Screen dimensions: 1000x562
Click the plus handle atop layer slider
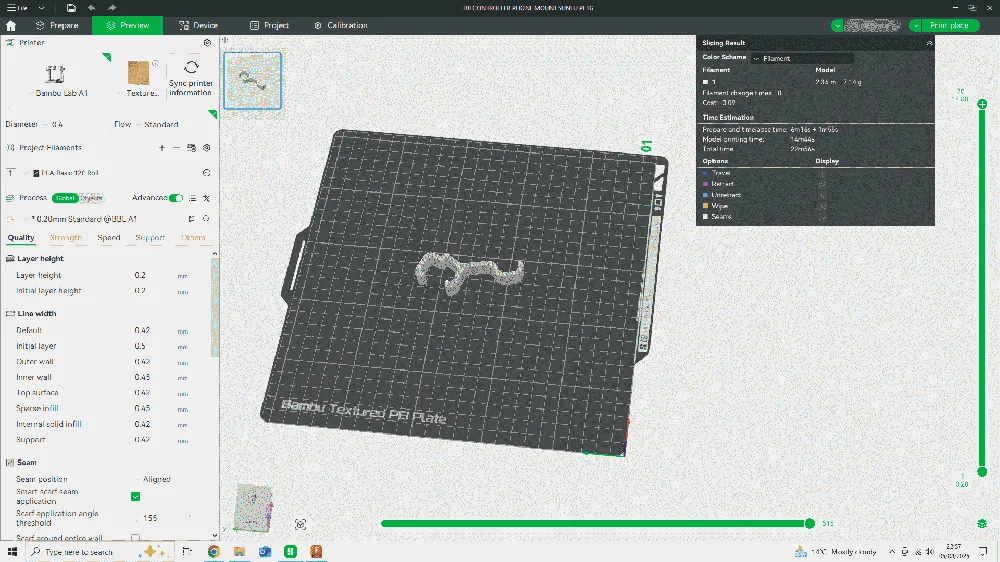coord(982,104)
